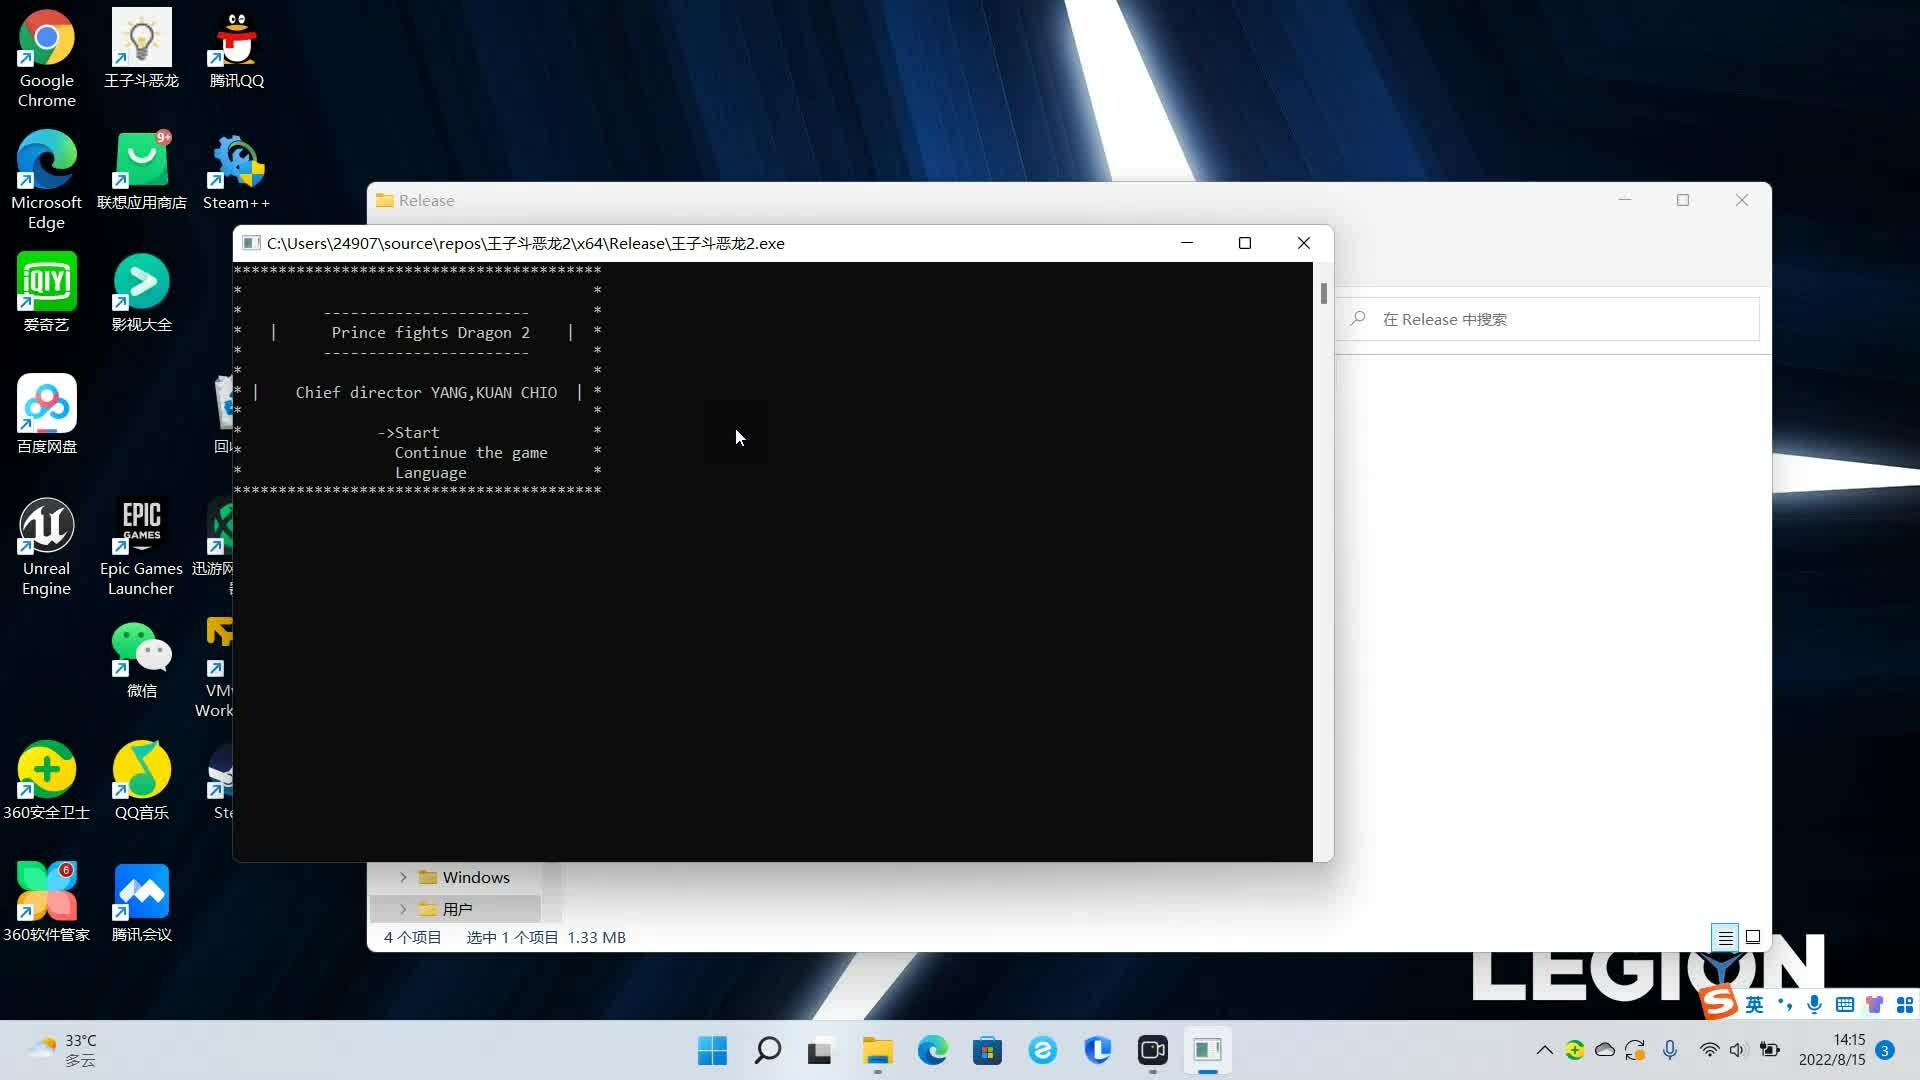Show hidden system tray icons
1920x1080 pixels.
point(1544,1050)
